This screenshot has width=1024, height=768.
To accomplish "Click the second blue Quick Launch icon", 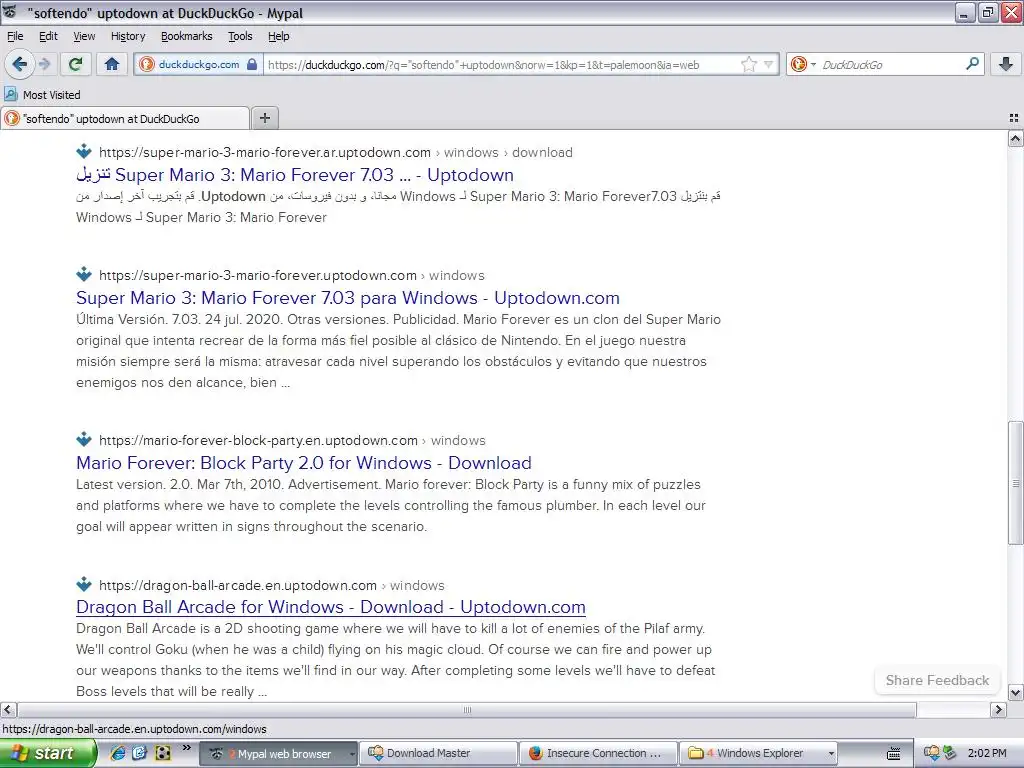I will 139,753.
